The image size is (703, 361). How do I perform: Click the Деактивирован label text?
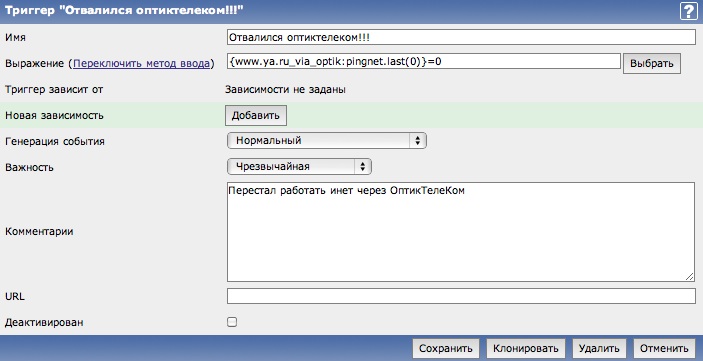44,322
